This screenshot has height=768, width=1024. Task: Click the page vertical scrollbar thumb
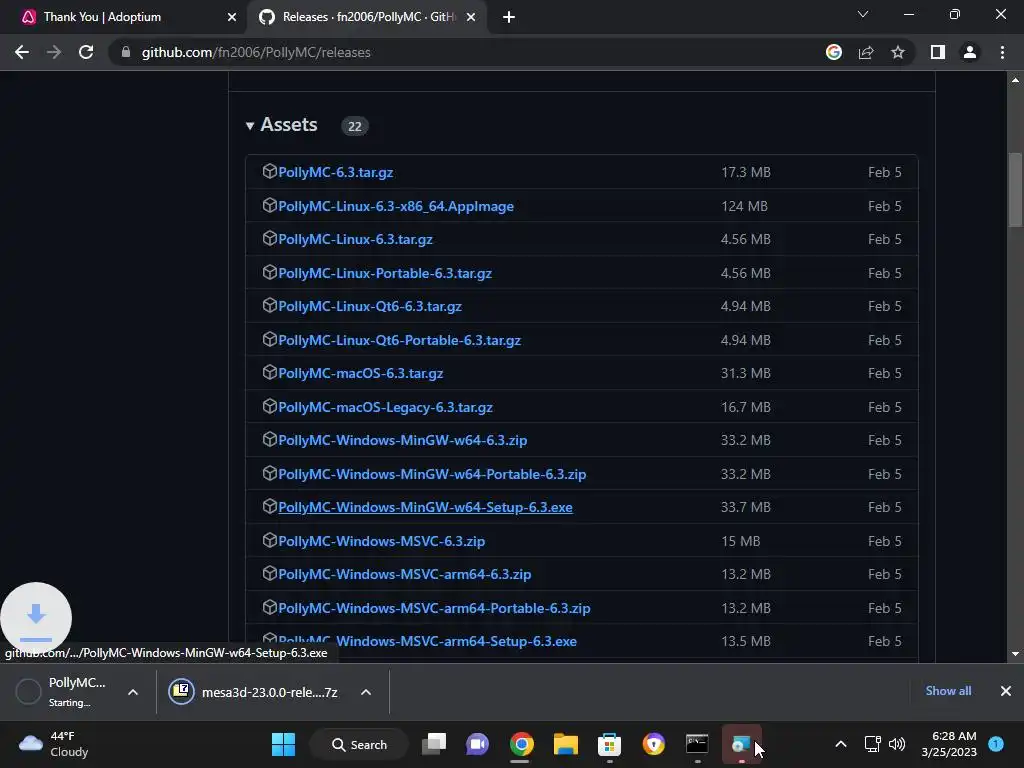click(1015, 190)
